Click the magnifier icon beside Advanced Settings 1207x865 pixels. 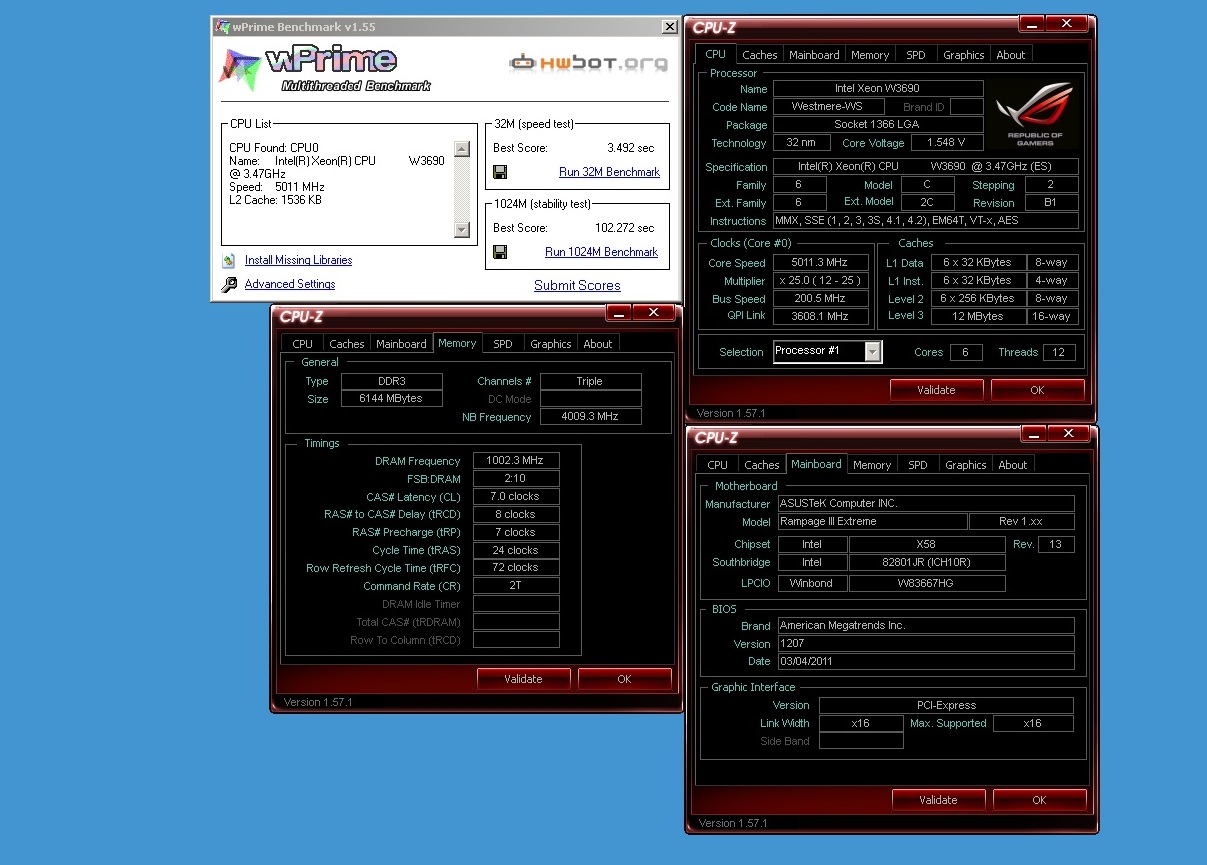229,285
